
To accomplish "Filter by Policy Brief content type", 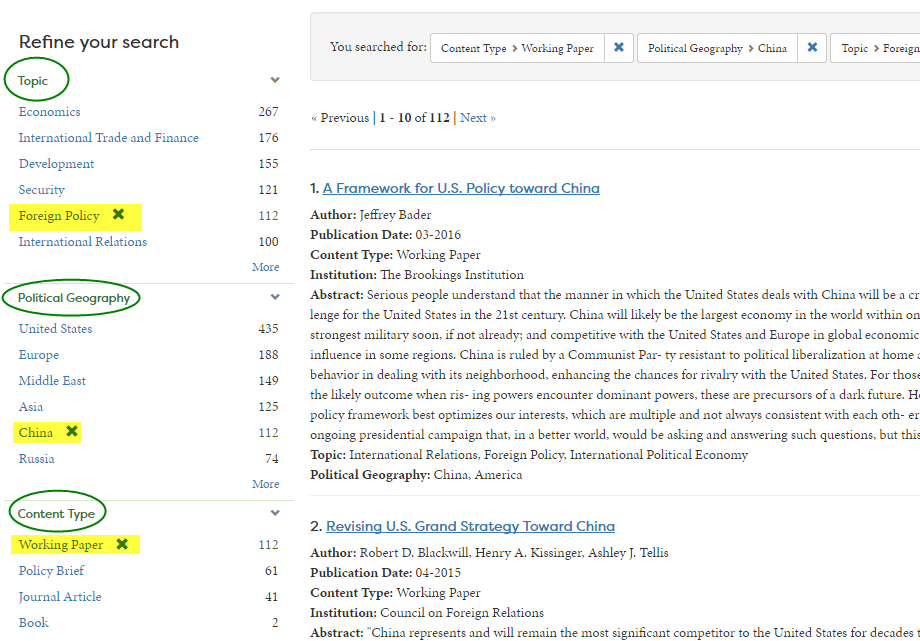I will point(51,571).
